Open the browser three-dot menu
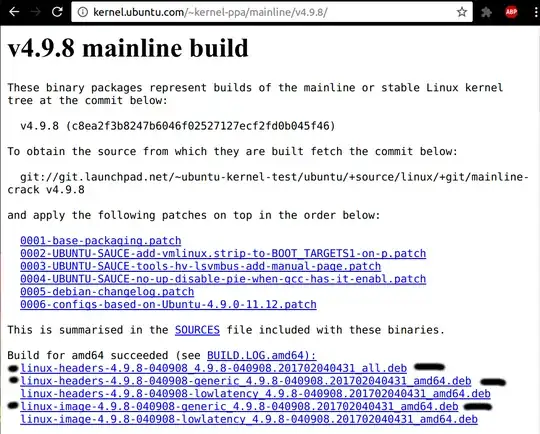 tap(536, 12)
